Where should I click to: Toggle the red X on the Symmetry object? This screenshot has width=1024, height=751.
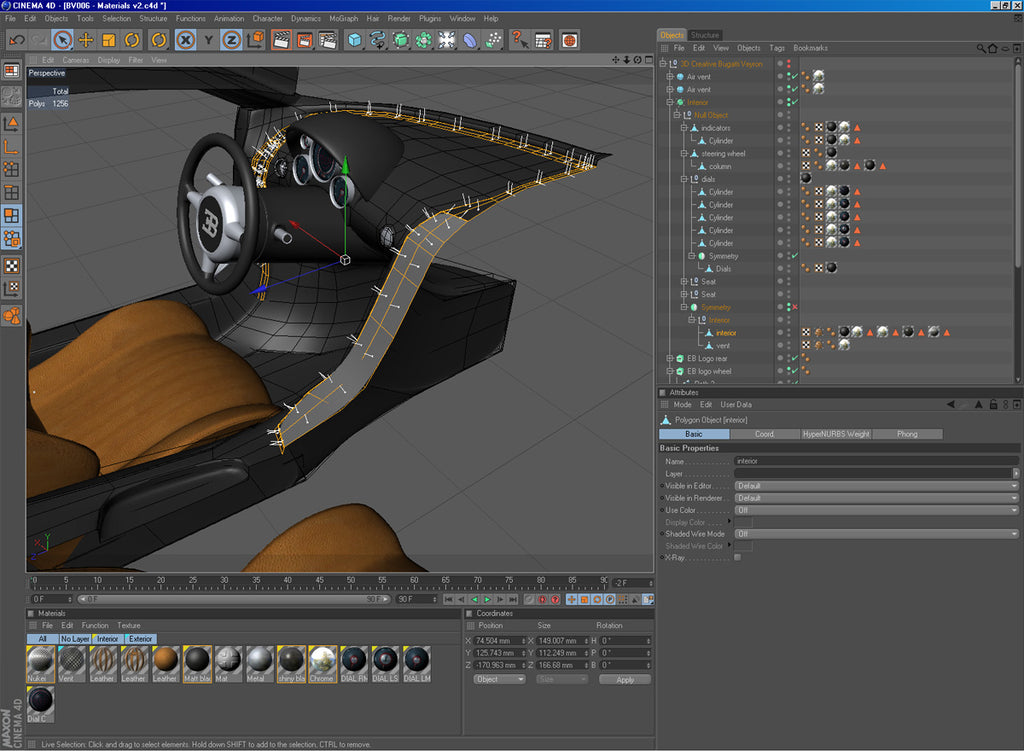coord(794,307)
